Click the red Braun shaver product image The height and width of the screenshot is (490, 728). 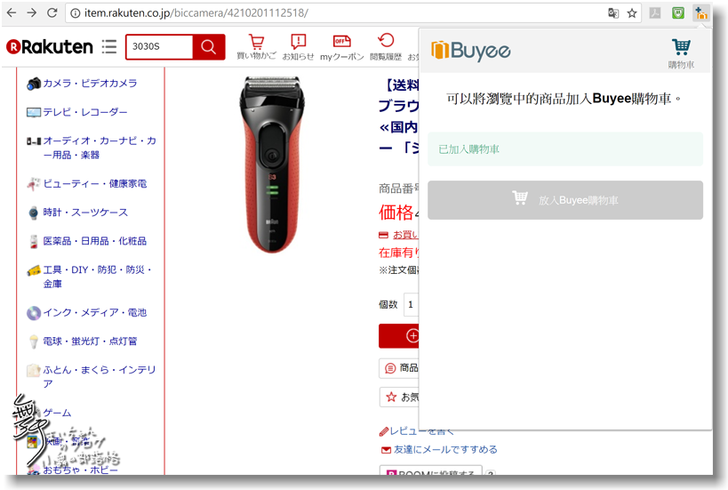(273, 165)
